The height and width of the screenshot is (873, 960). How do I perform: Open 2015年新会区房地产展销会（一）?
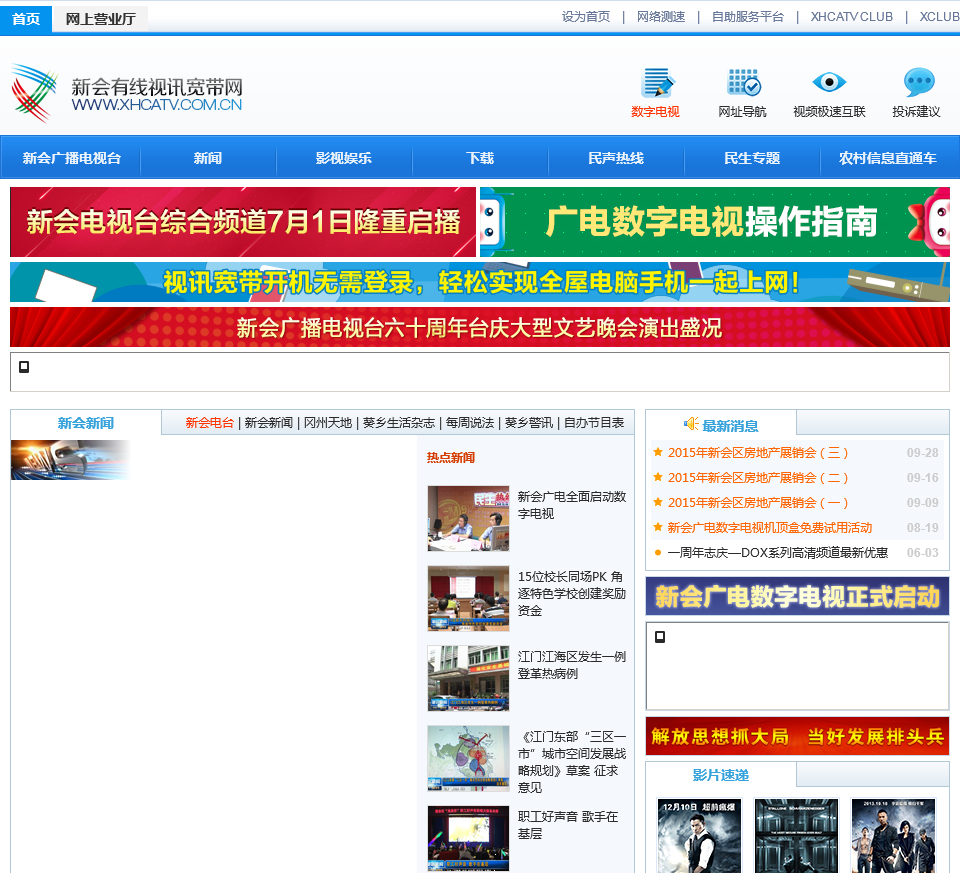757,503
